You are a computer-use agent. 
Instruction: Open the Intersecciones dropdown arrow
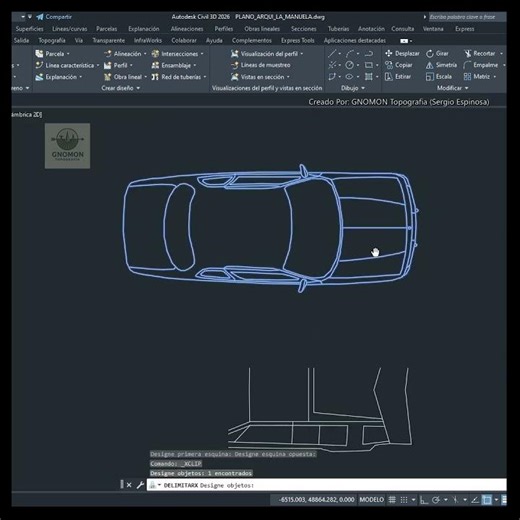pos(202,54)
